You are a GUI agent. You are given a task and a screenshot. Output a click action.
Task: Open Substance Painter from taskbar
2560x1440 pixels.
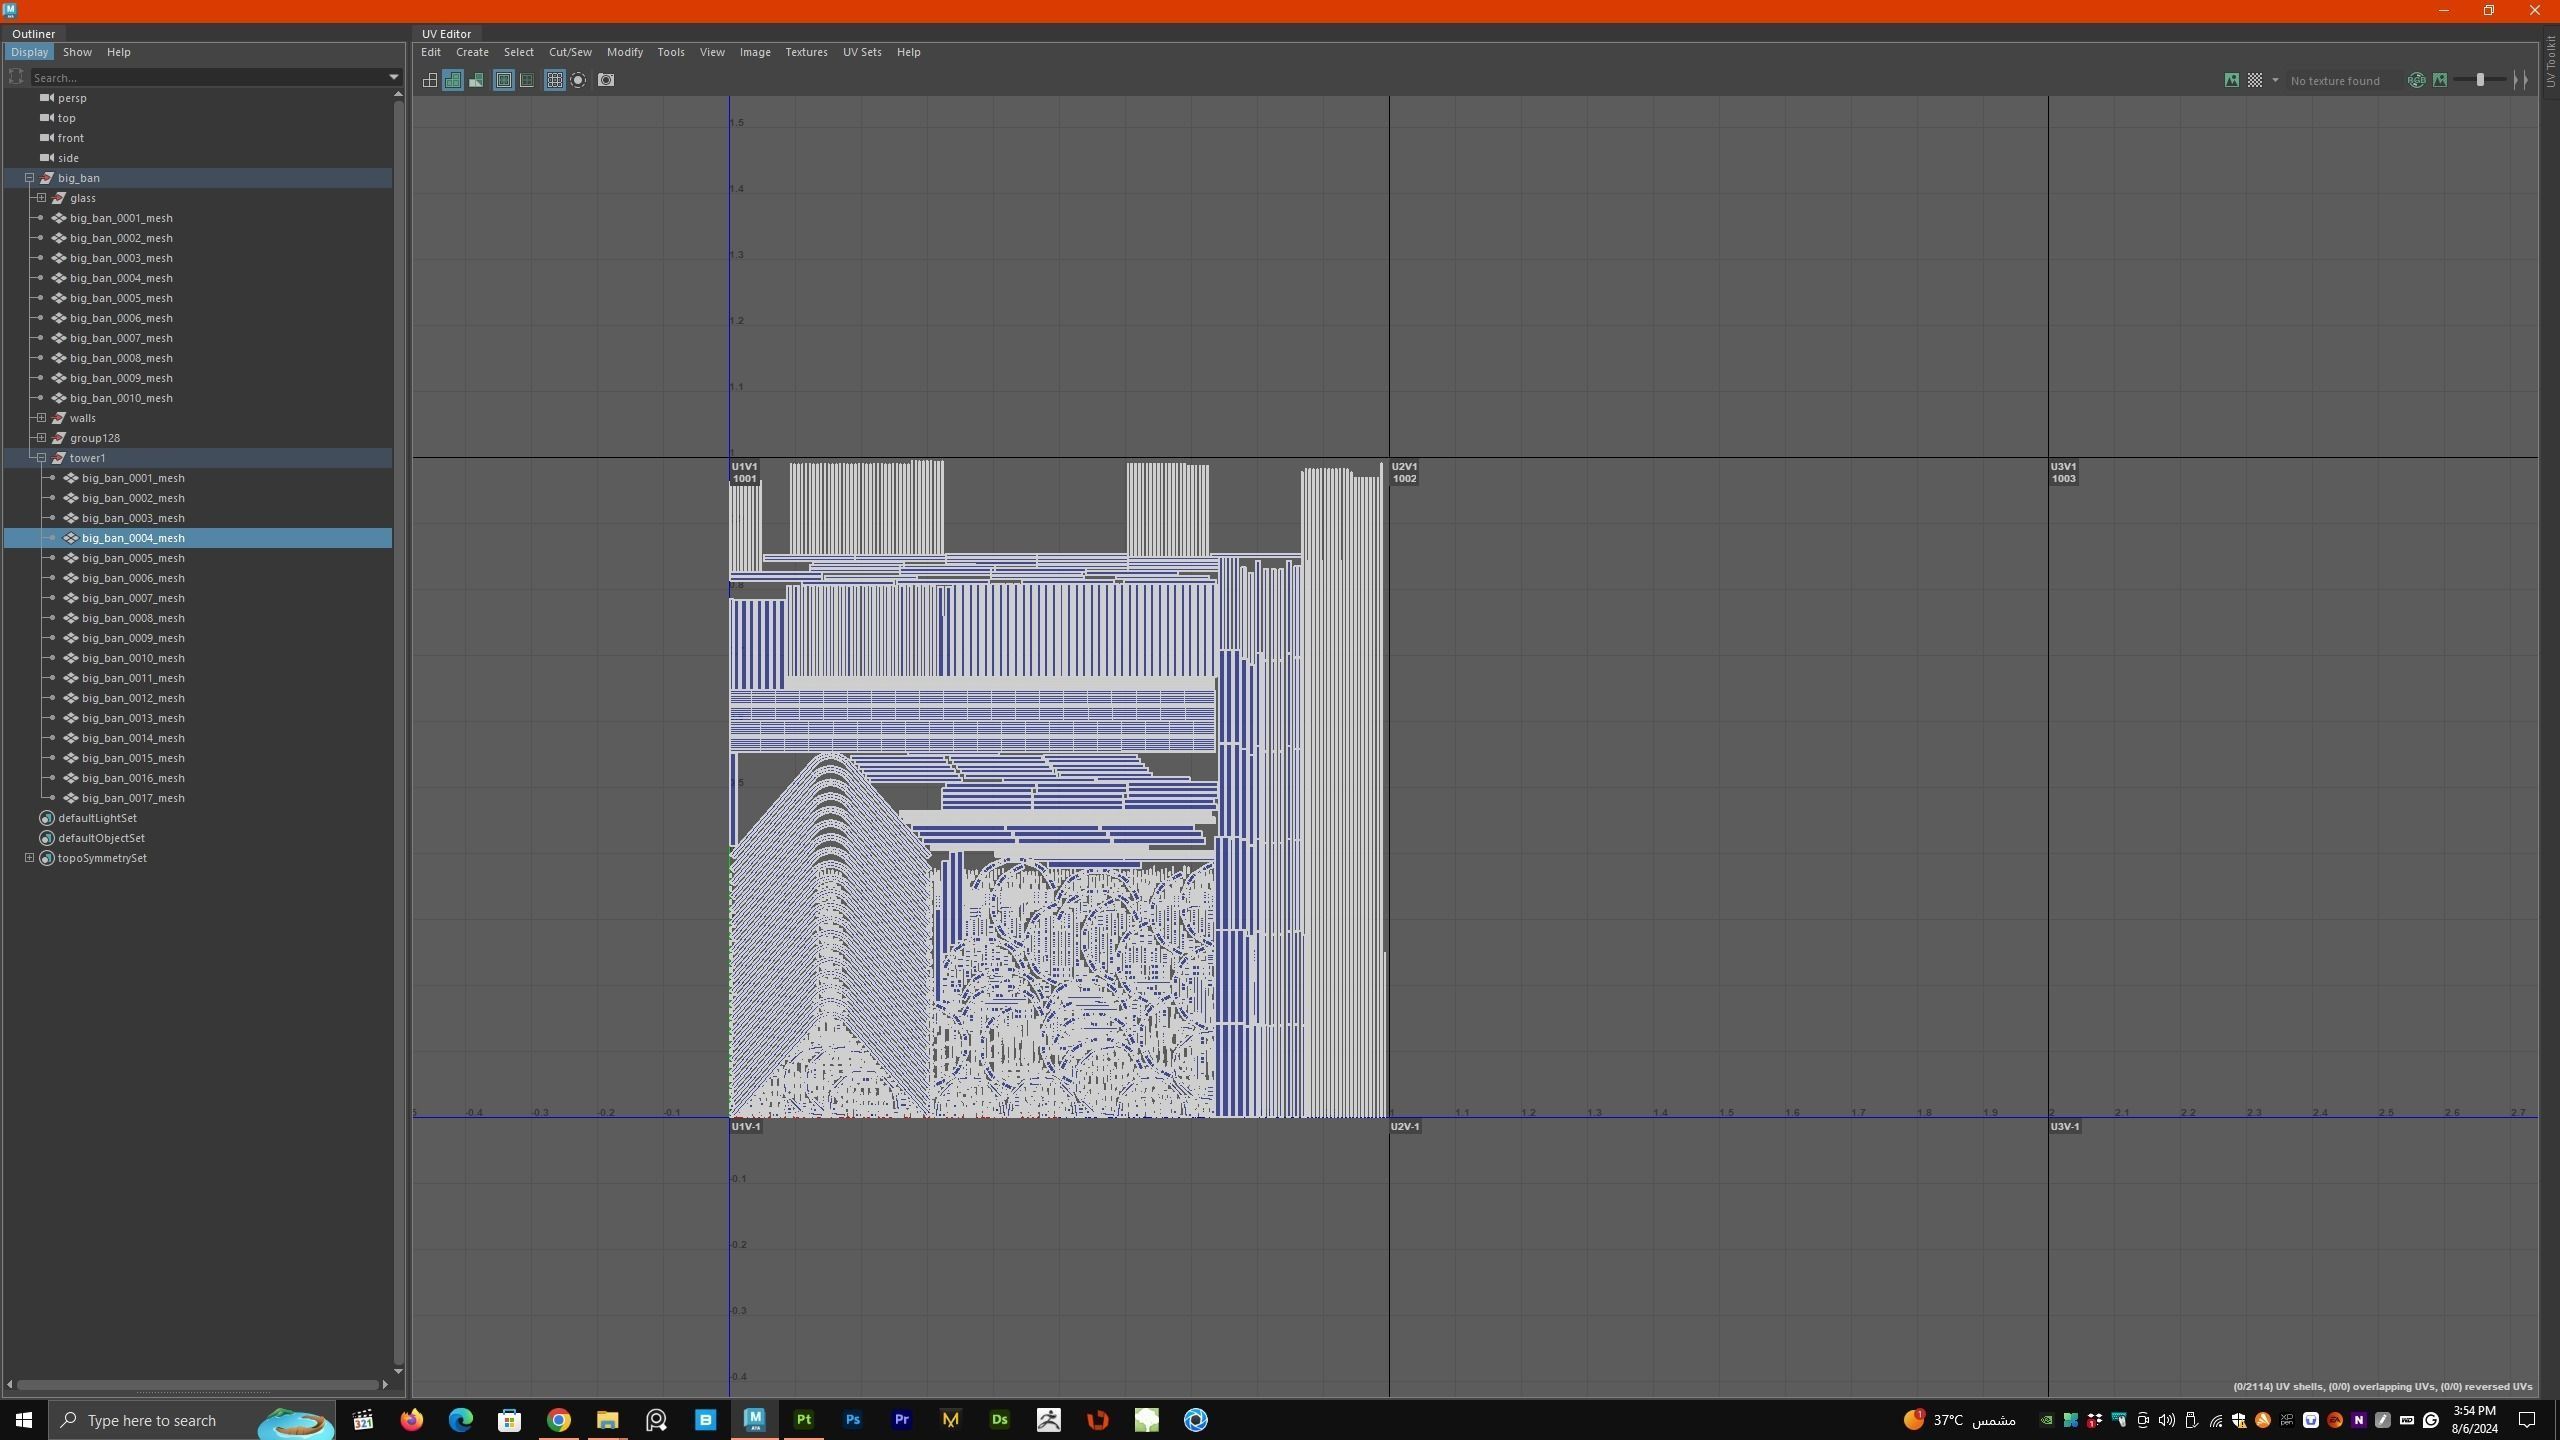[803, 1419]
